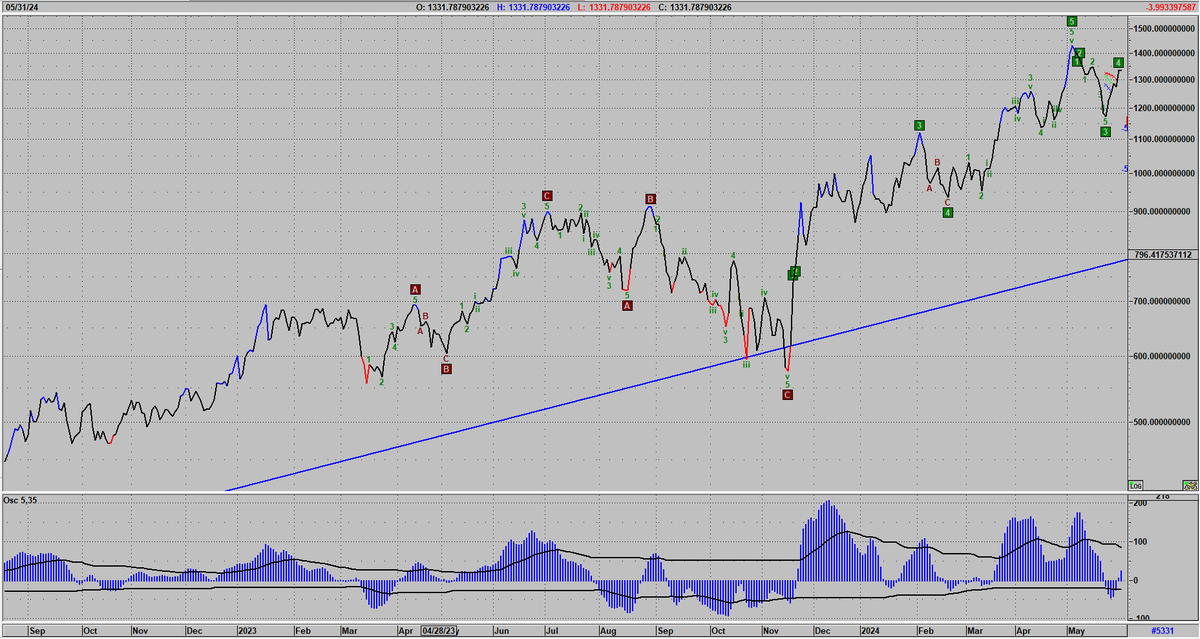This screenshot has width=1200, height=639.
Task: Click the 05/31/24 date readout
Action: [20, 7]
